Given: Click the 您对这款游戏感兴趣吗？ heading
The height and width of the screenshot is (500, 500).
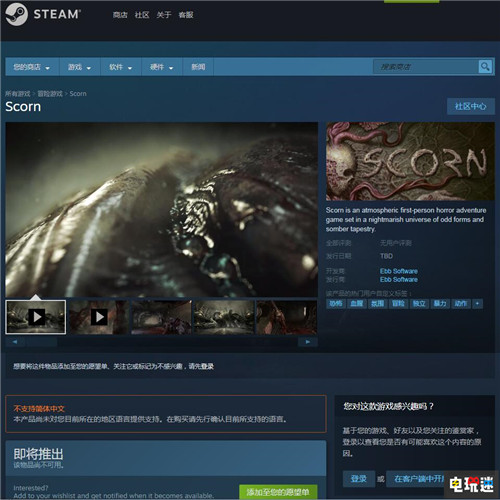Looking at the screenshot, I should point(389,406).
